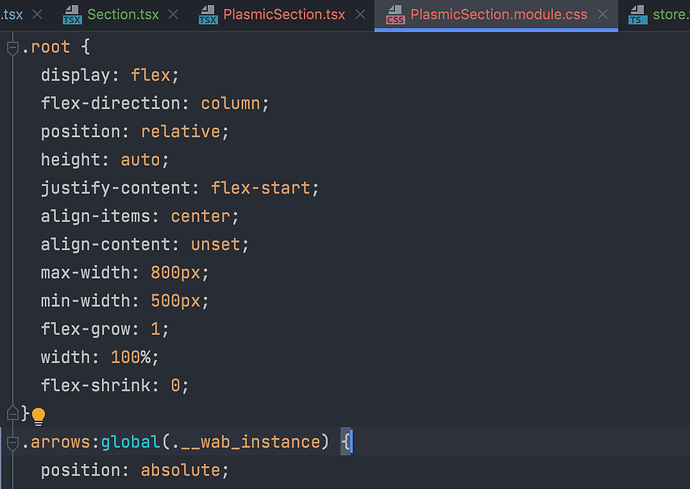690x489 pixels.
Task: Click the TS file icon on store tab
Action: pyautogui.click(x=637, y=16)
